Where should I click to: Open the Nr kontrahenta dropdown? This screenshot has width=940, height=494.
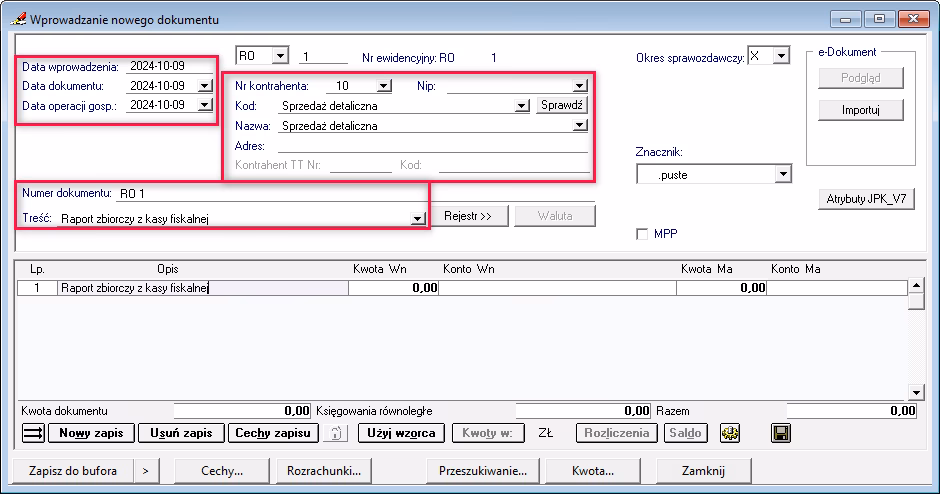[383, 86]
